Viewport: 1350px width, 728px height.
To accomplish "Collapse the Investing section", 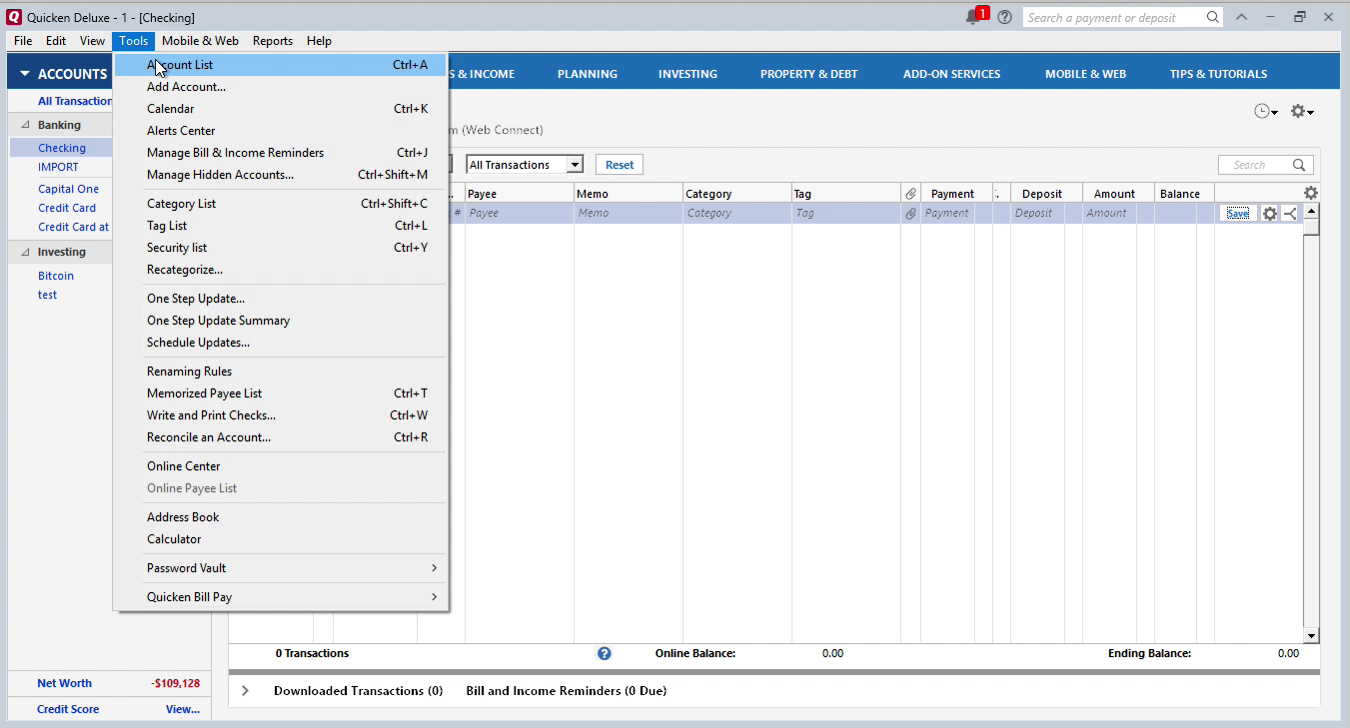I will pyautogui.click(x=25, y=252).
